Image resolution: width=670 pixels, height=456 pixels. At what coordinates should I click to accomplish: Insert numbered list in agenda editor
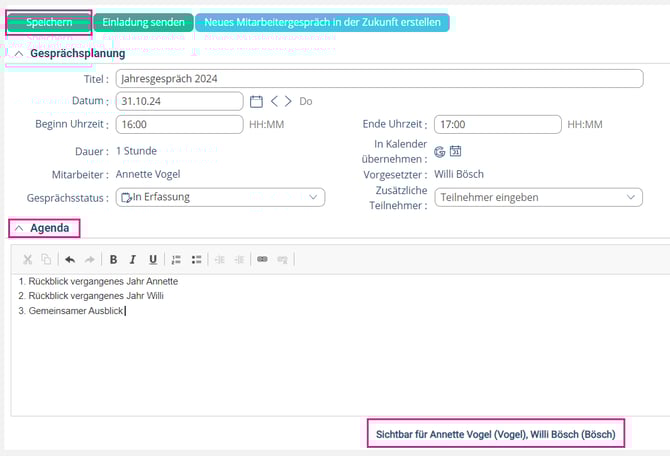click(177, 259)
